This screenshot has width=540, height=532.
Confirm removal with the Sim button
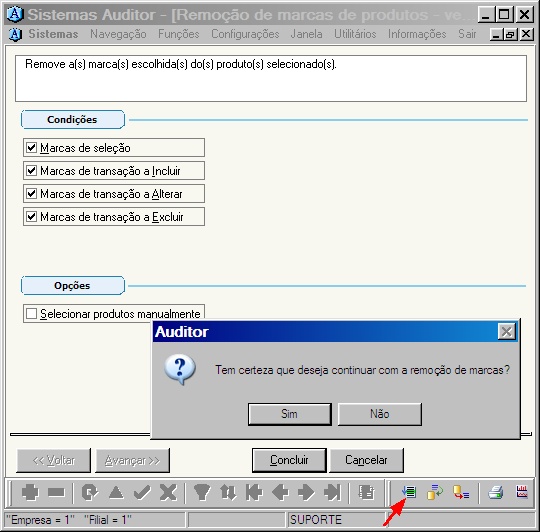[290, 414]
